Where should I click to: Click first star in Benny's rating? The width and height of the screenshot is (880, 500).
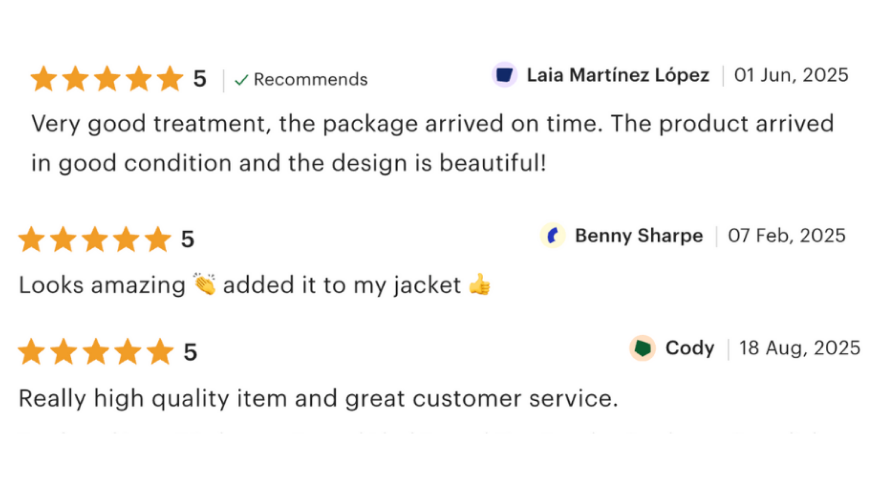[x=31, y=240]
